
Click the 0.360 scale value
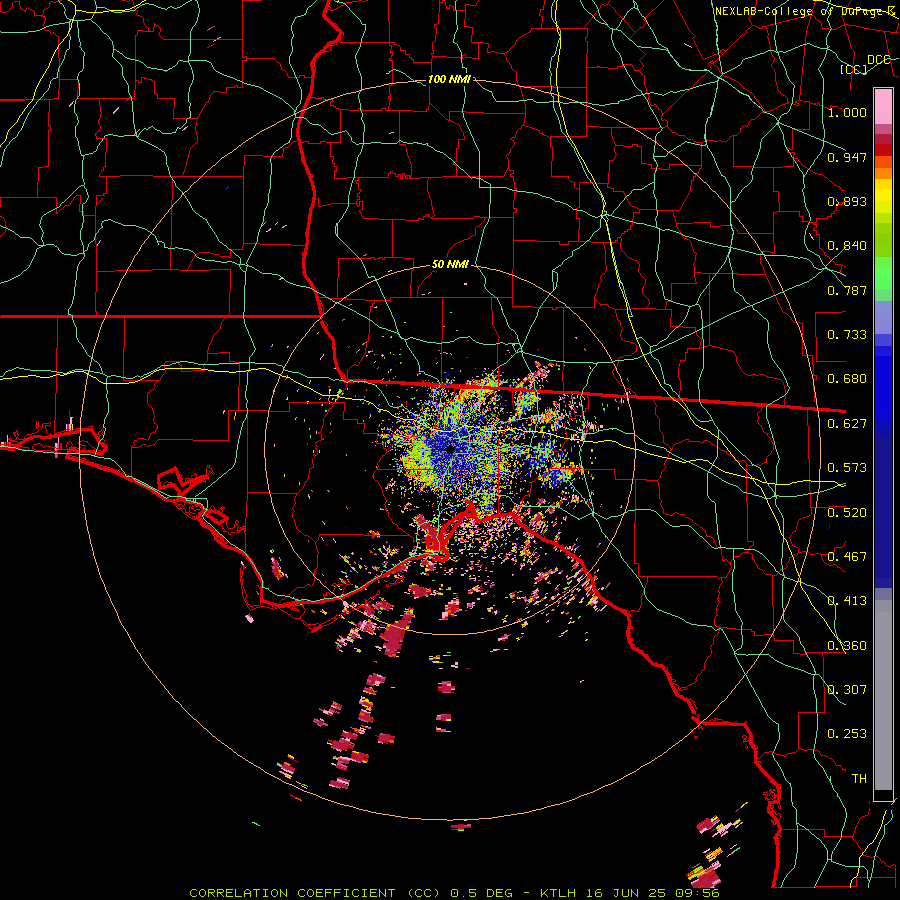tap(847, 646)
